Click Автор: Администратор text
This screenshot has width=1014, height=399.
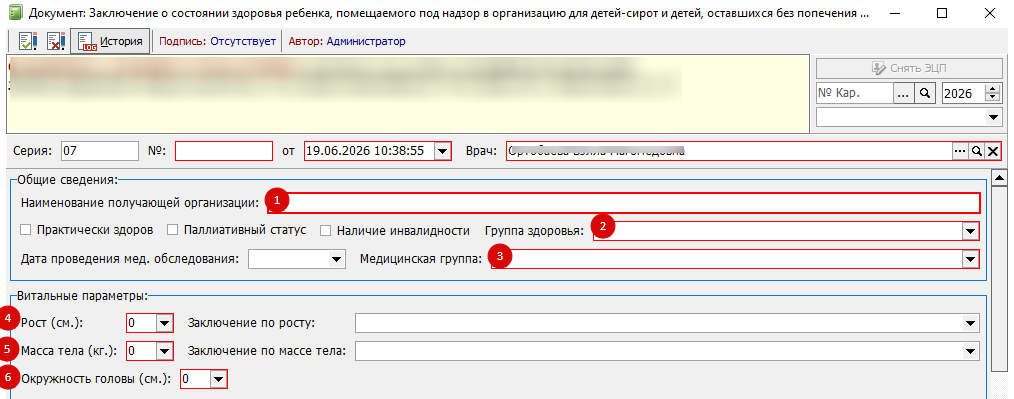(347, 41)
